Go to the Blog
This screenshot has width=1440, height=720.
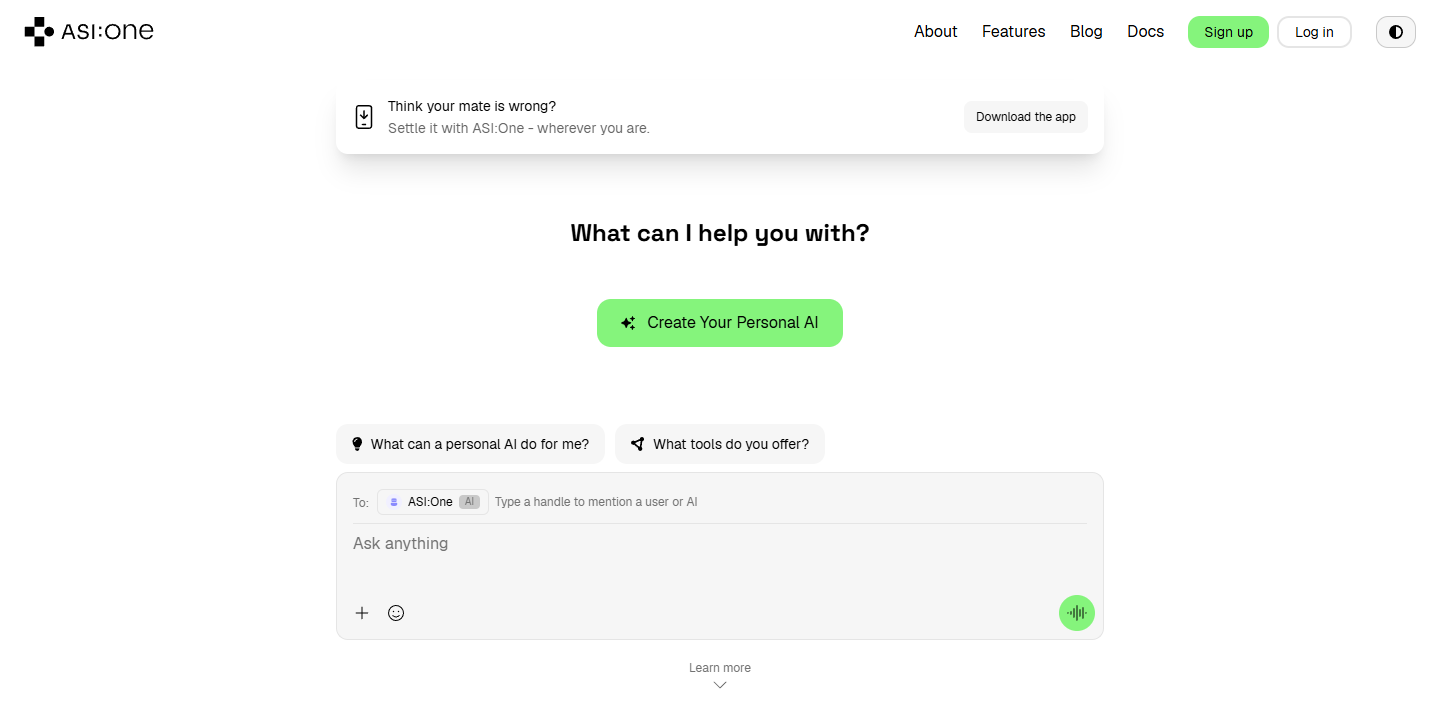pos(1086,32)
